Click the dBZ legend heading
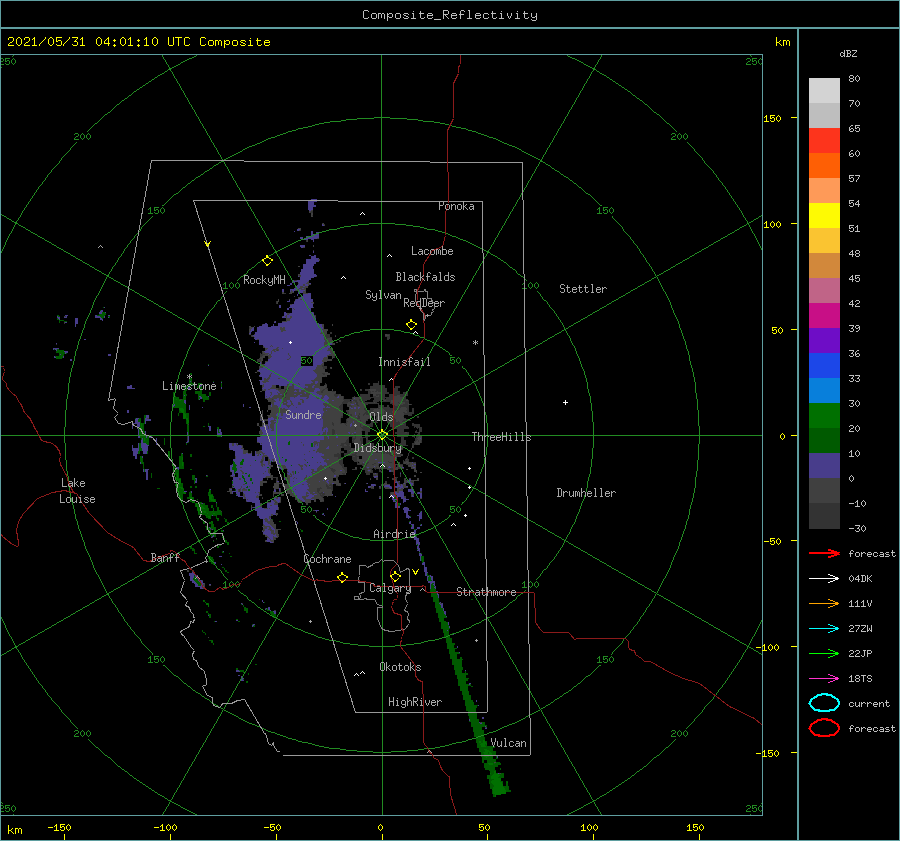 (848, 53)
